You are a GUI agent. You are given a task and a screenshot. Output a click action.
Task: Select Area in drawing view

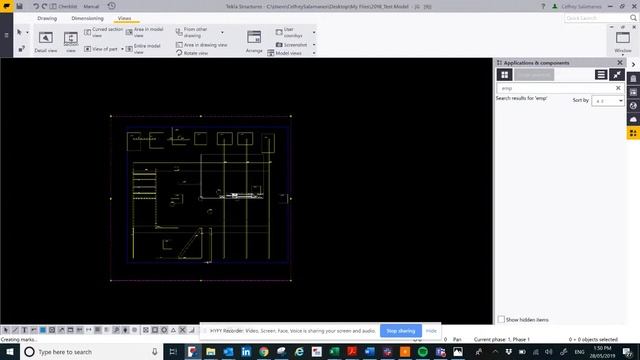click(202, 45)
